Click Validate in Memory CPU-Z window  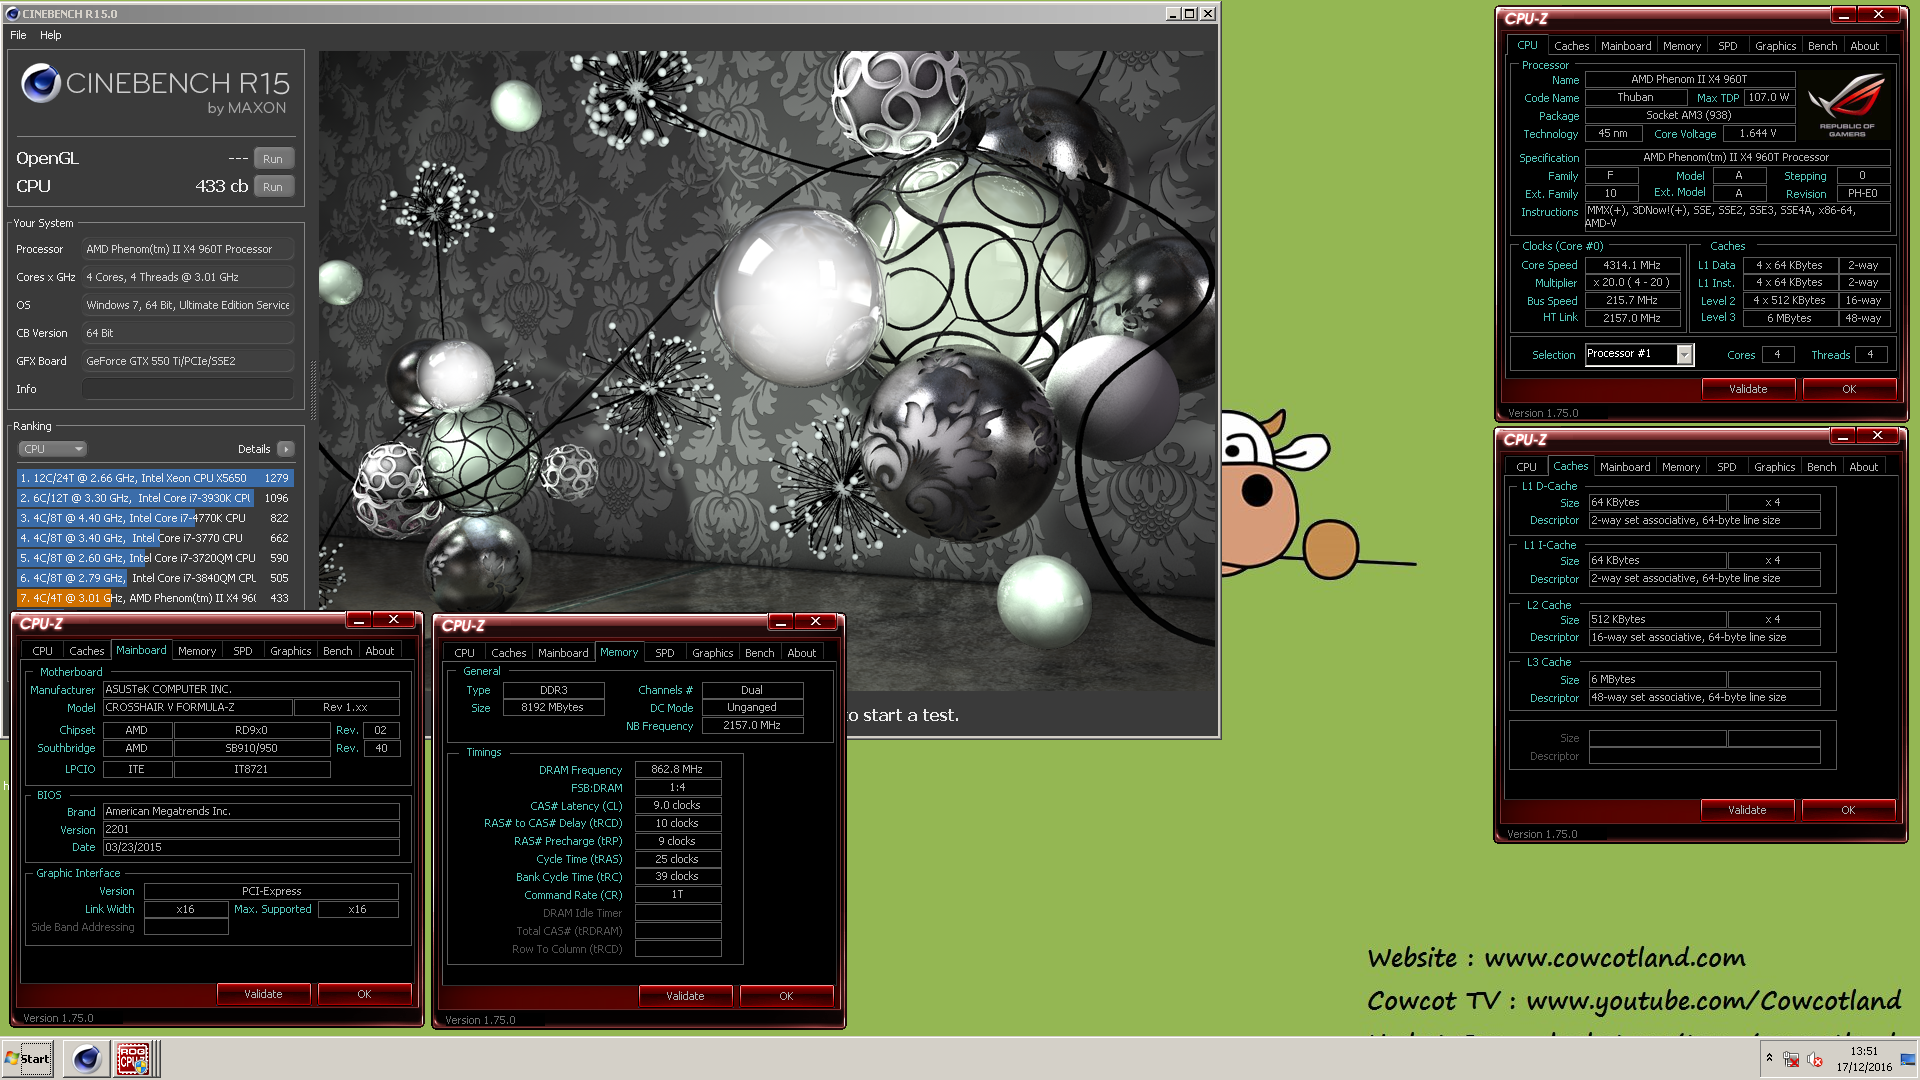point(685,996)
